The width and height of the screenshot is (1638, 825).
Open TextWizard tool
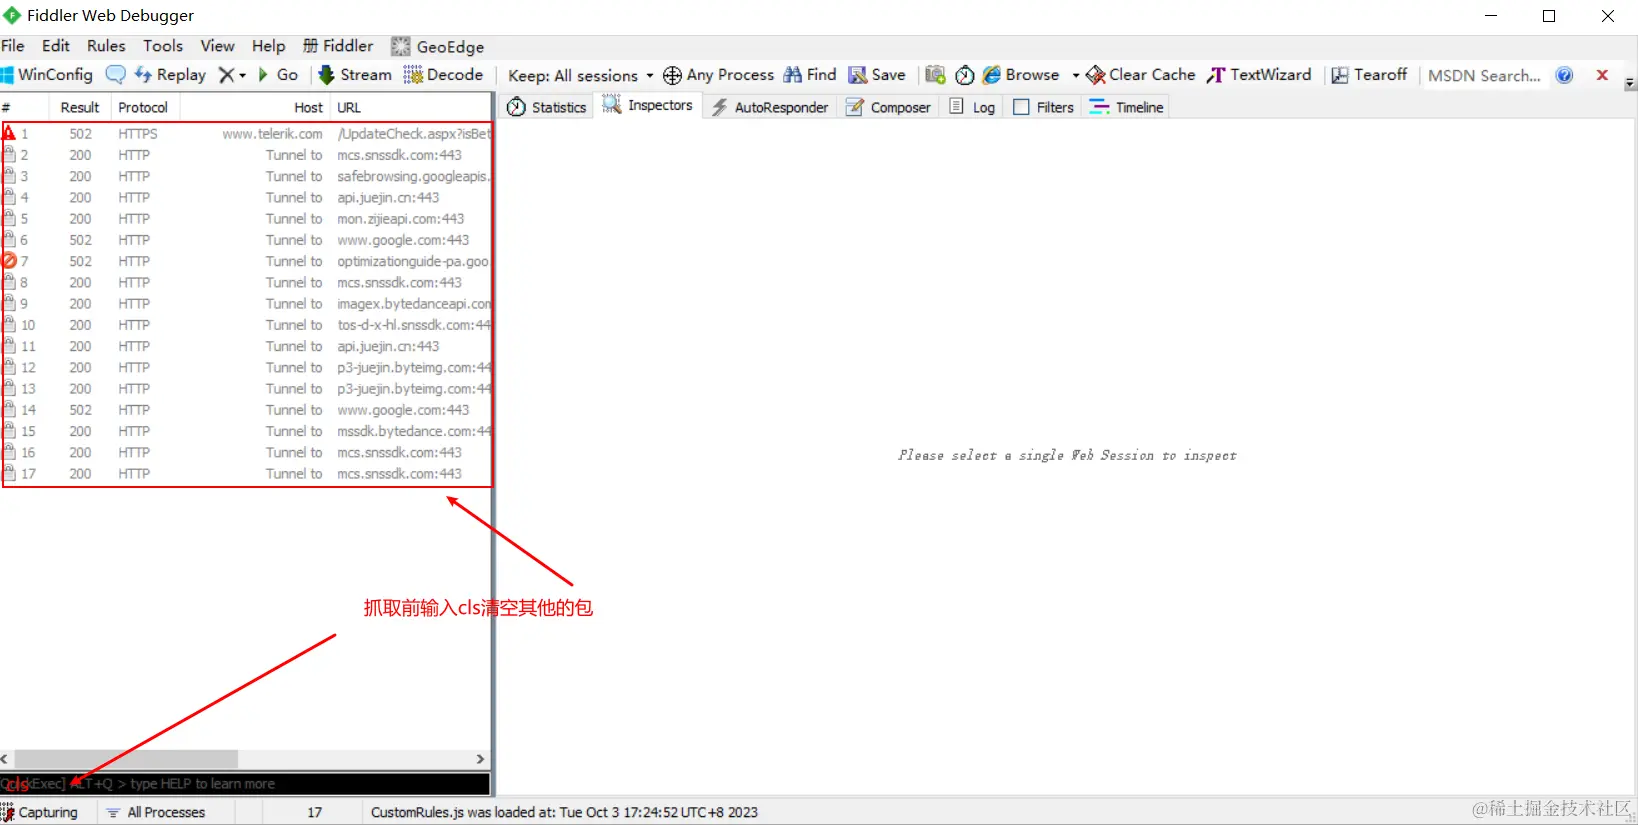point(1259,75)
